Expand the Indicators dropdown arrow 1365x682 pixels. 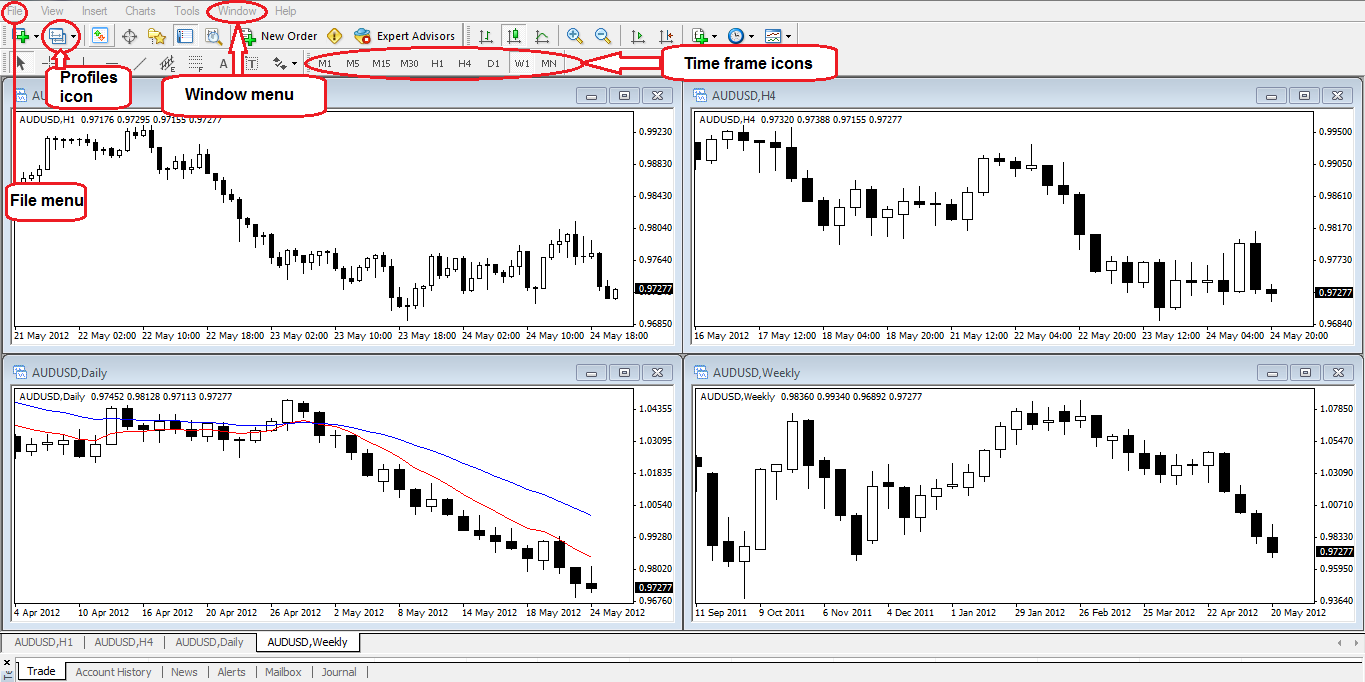(x=714, y=36)
